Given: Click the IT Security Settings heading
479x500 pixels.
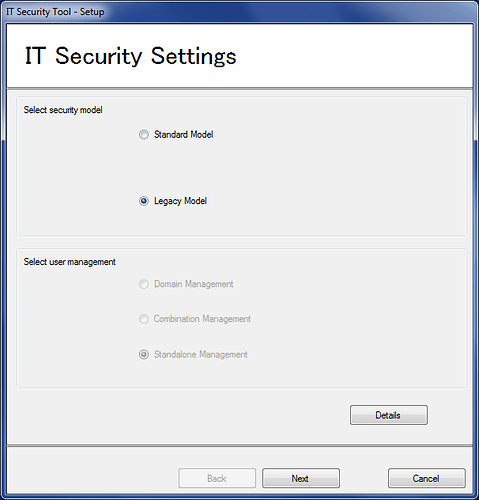Looking at the screenshot, I should pyautogui.click(x=130, y=56).
